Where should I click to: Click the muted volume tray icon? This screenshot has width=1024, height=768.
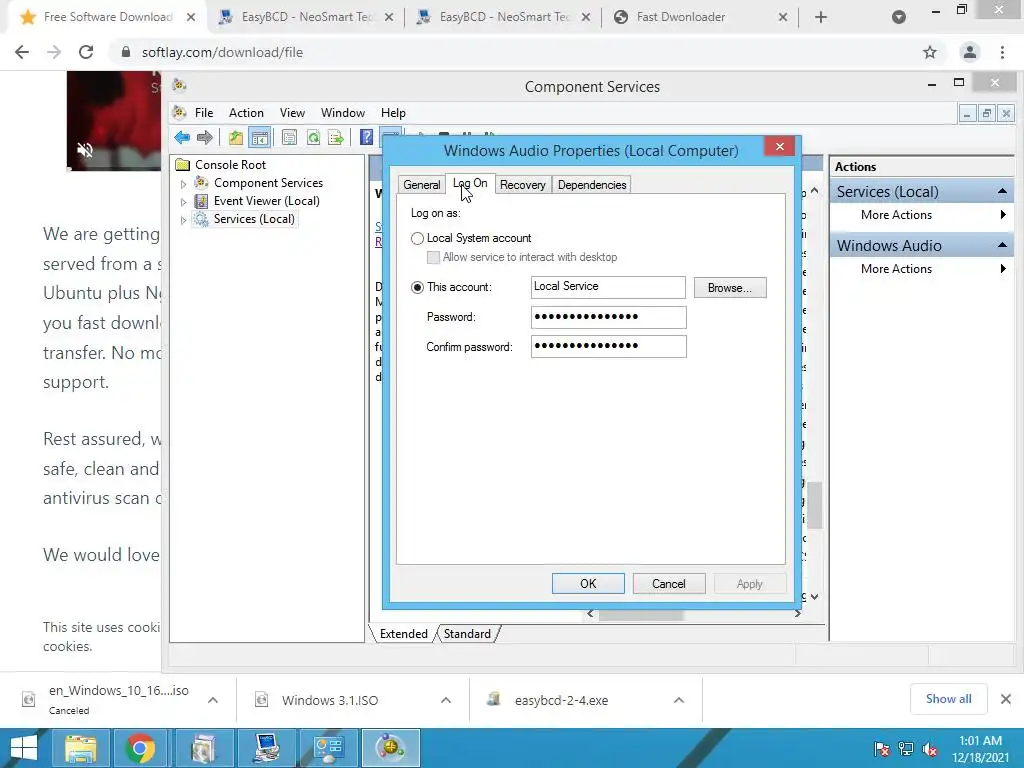(930, 749)
